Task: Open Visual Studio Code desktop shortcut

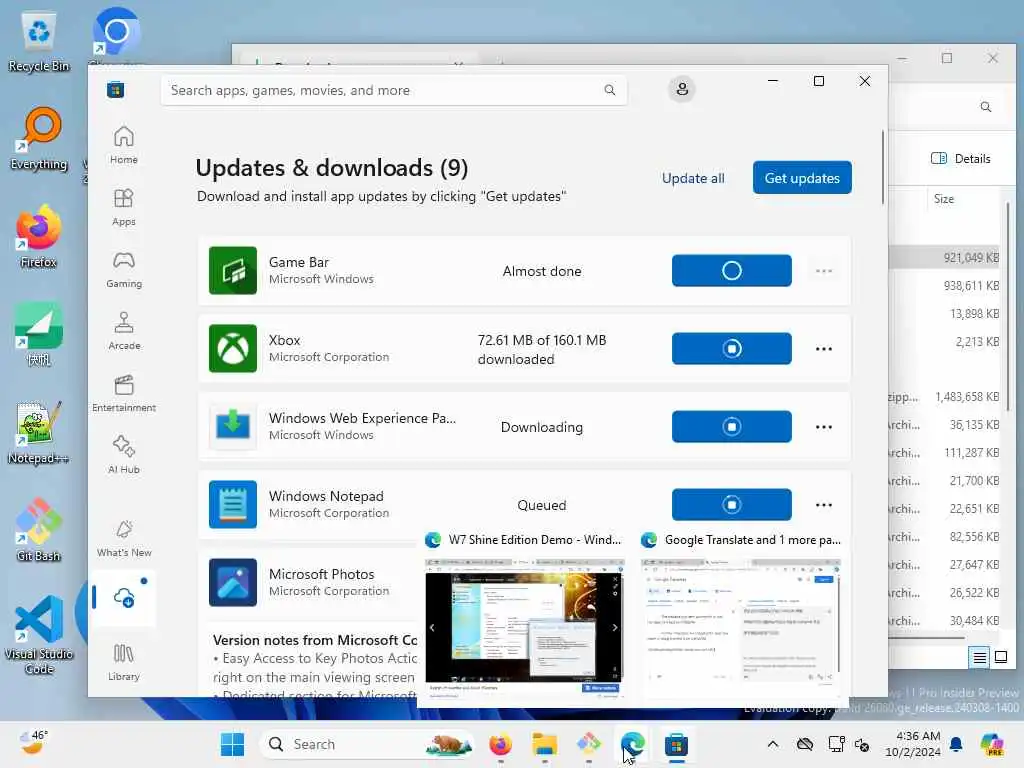Action: pyautogui.click(x=39, y=635)
